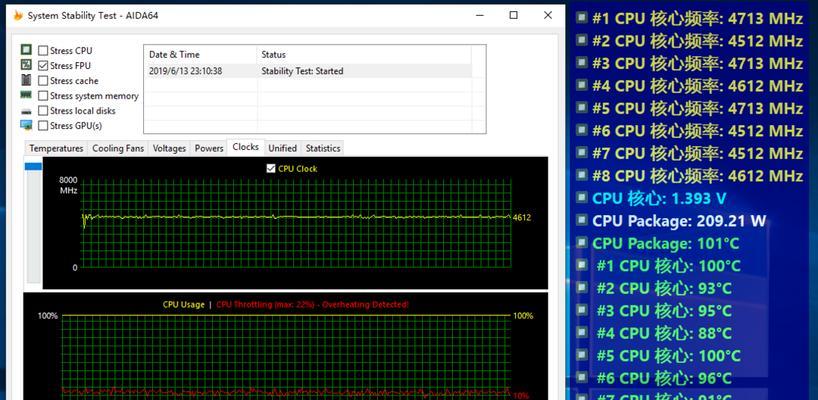Click the icon next to #5 CPU 核心 100°C

582,354
